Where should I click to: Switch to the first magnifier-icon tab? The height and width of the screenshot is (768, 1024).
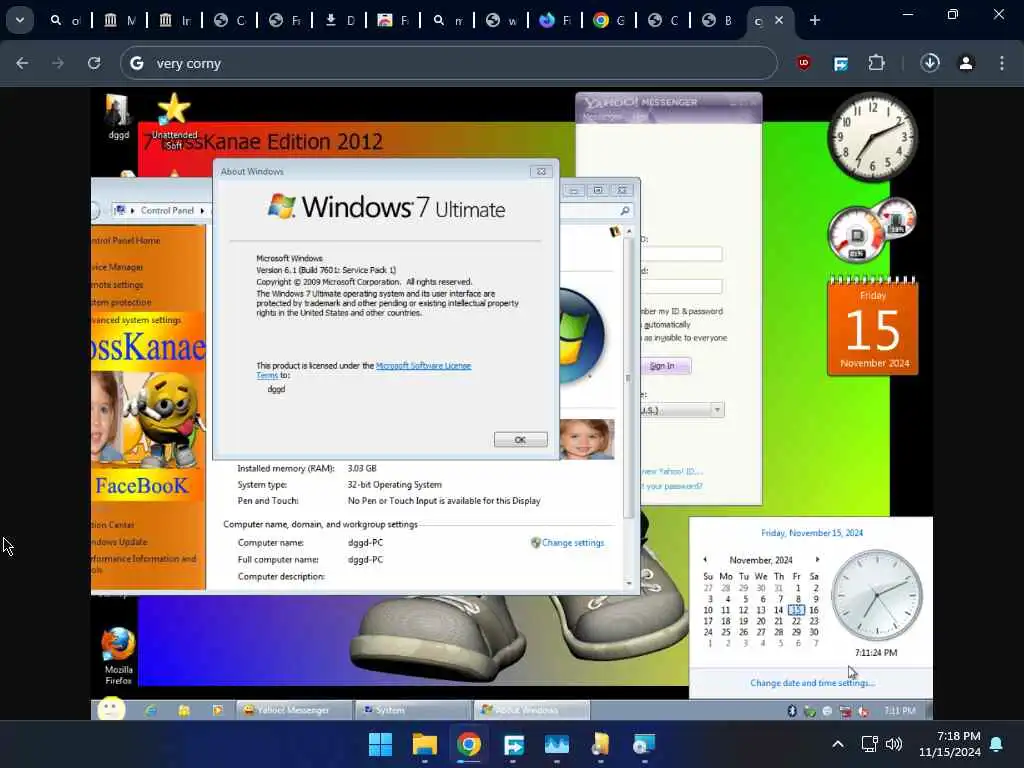click(64, 20)
